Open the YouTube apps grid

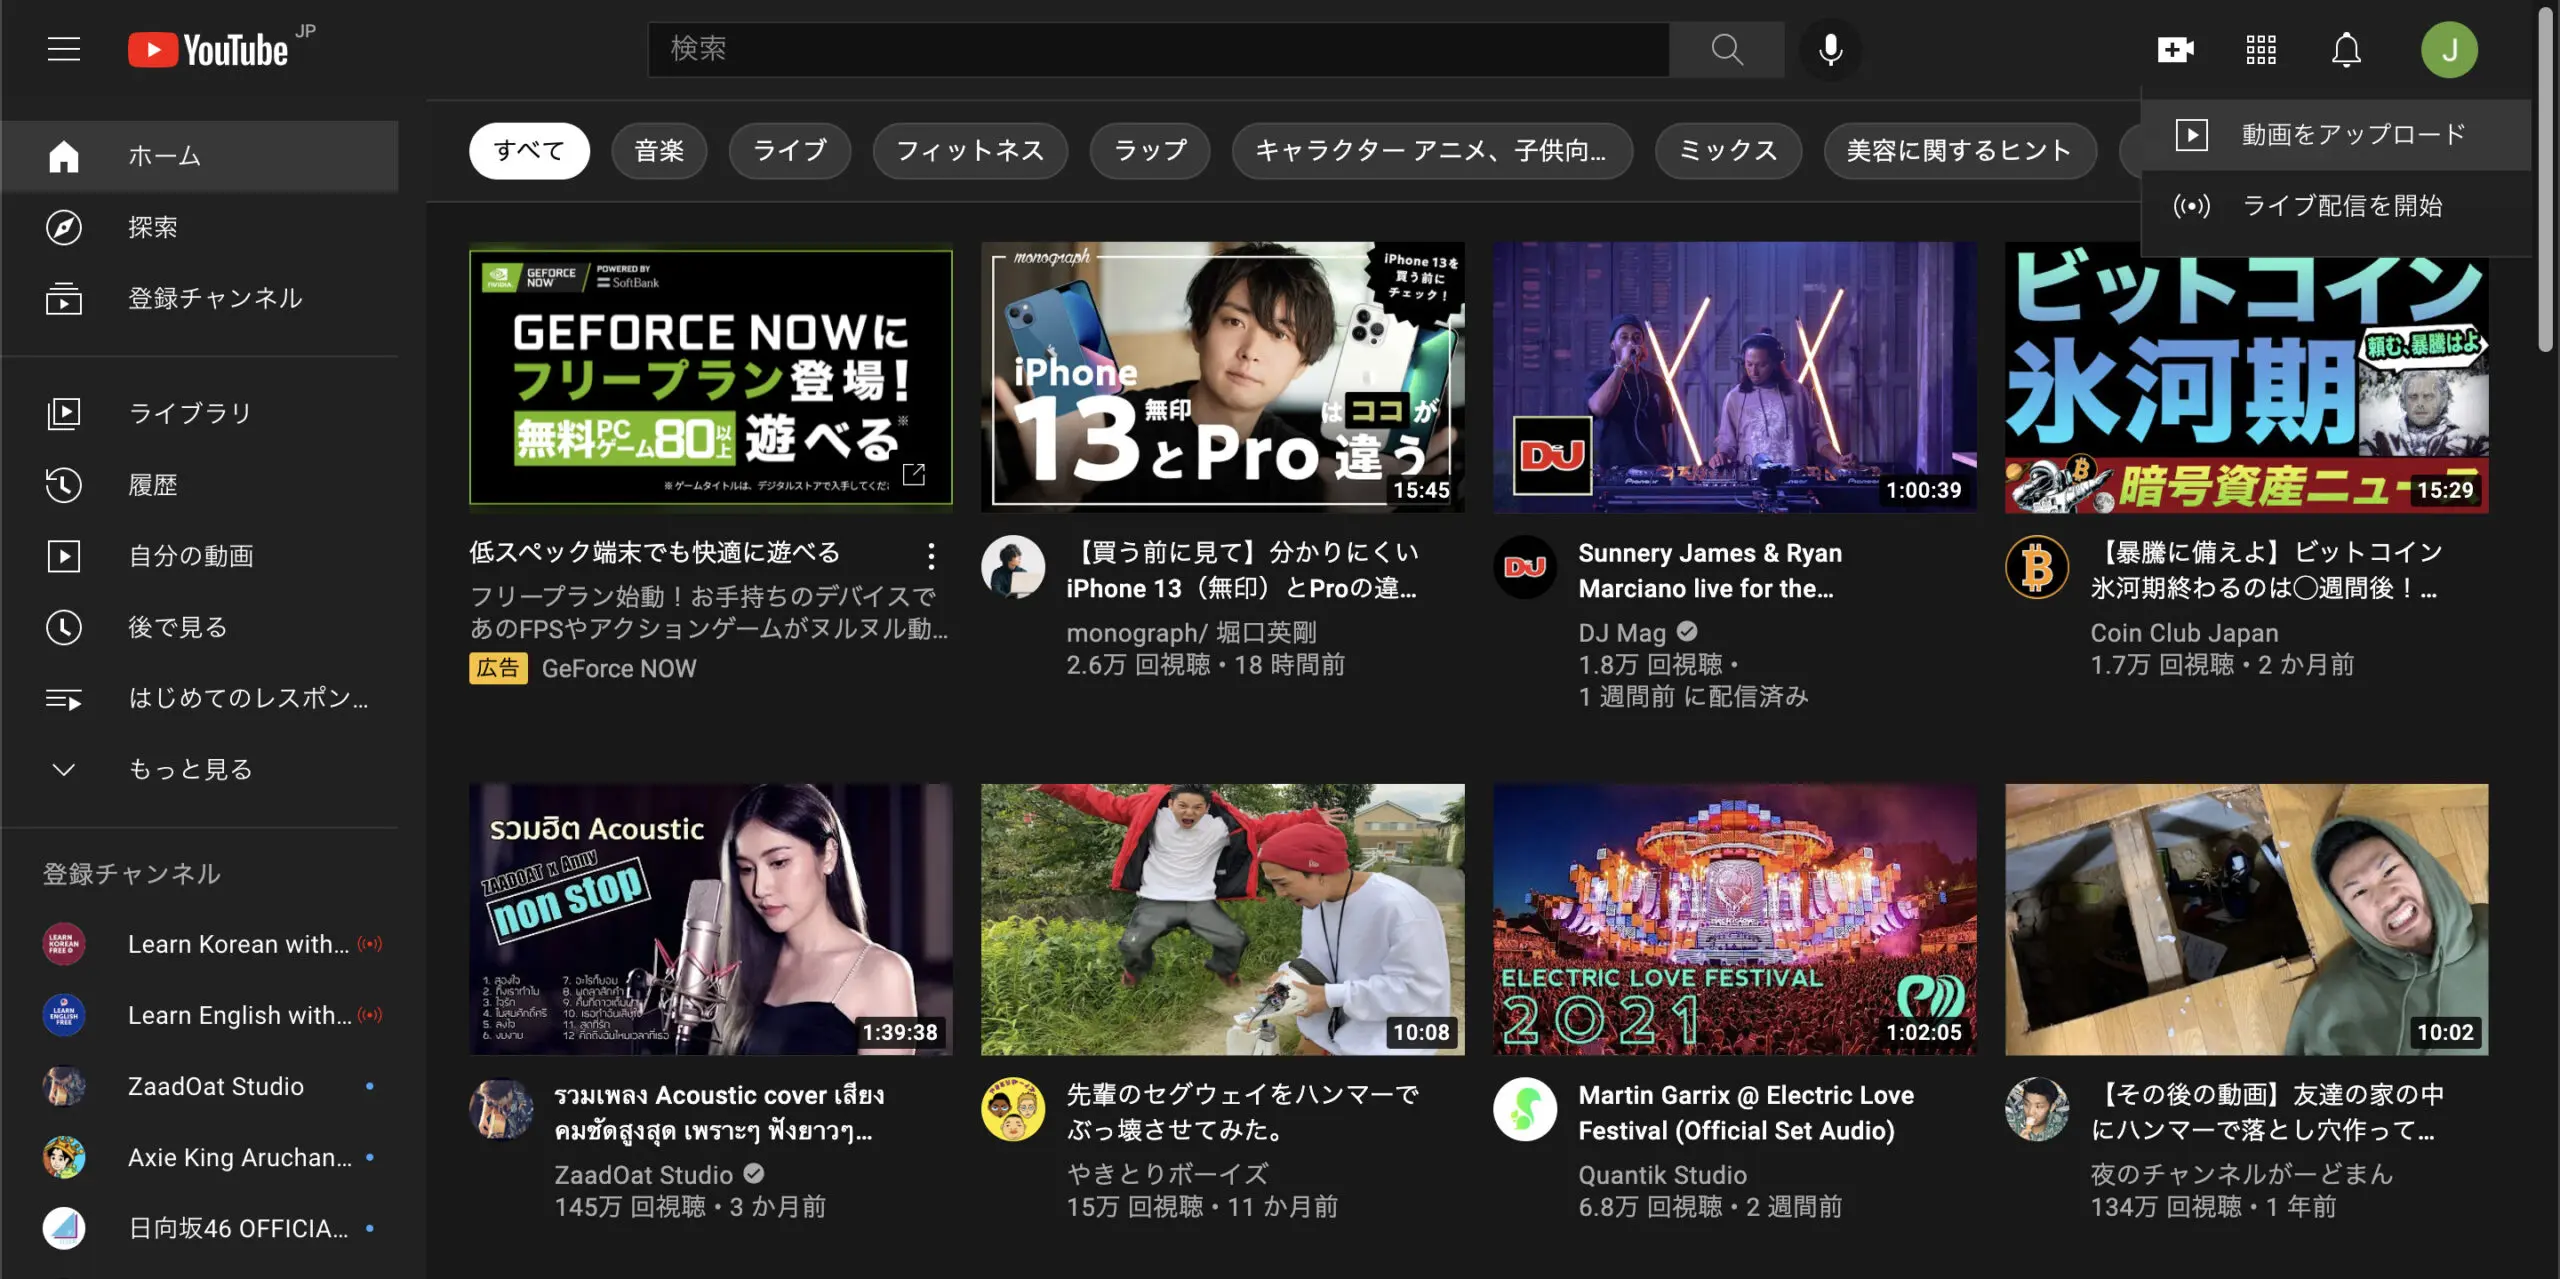tap(2260, 49)
